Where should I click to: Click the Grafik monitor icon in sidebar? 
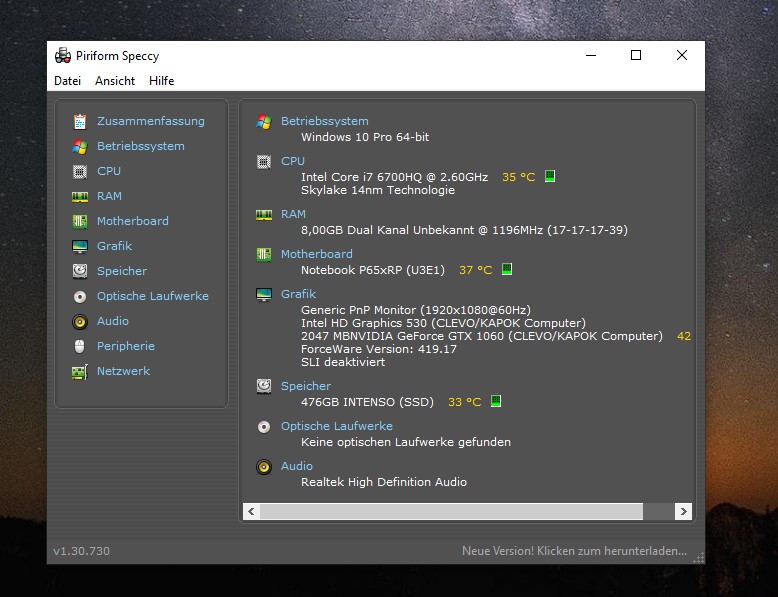[79, 246]
